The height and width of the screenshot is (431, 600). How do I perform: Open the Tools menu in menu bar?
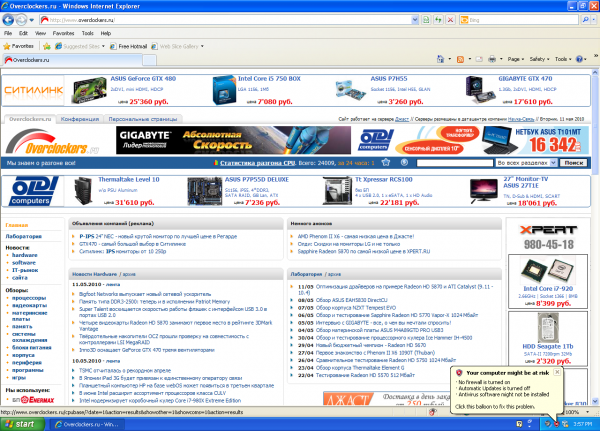pyautogui.click(x=87, y=33)
